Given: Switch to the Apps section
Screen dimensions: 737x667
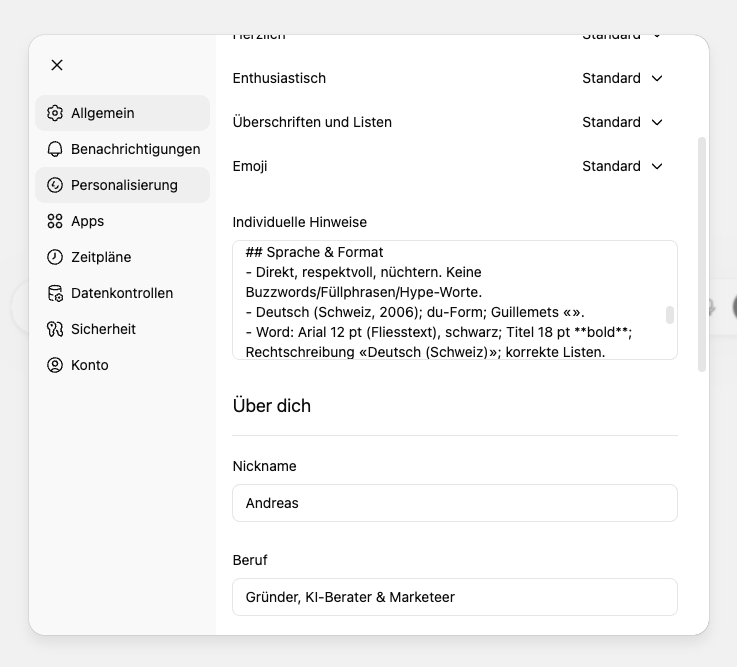Looking at the screenshot, I should click(122, 221).
